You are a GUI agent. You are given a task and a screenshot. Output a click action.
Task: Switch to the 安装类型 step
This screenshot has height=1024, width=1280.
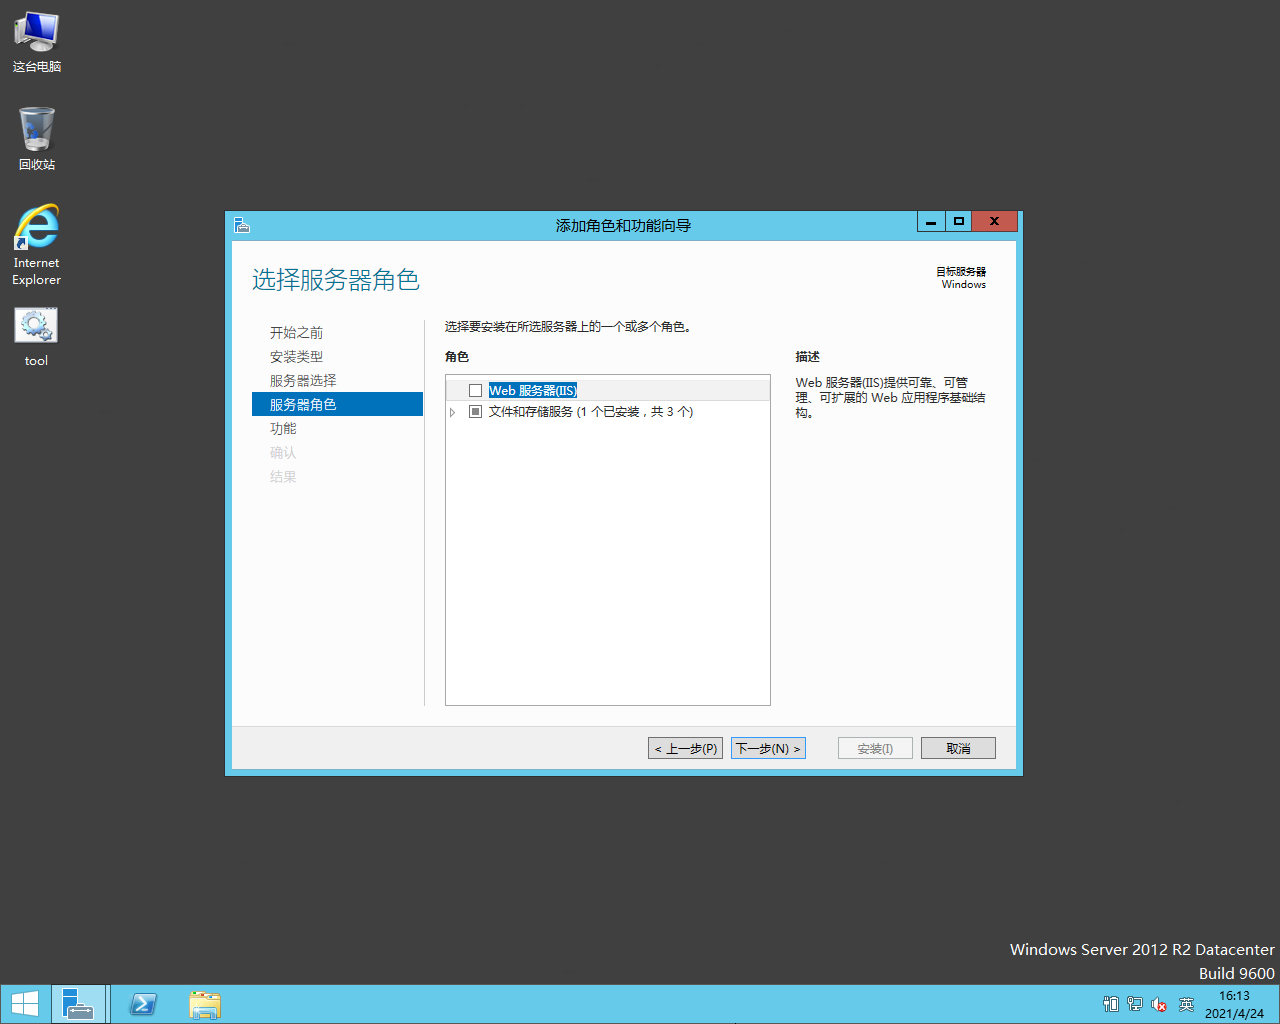tap(296, 357)
